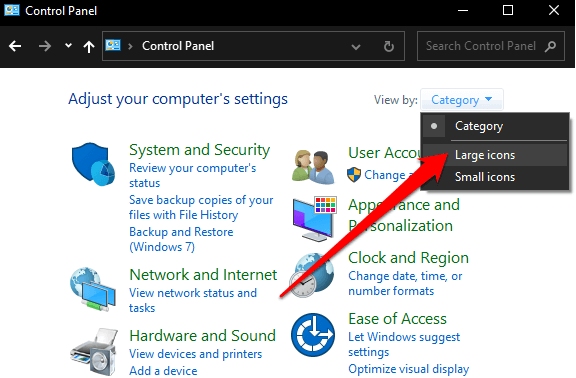
Task: Go up one level with Up arrow
Action: point(89,46)
